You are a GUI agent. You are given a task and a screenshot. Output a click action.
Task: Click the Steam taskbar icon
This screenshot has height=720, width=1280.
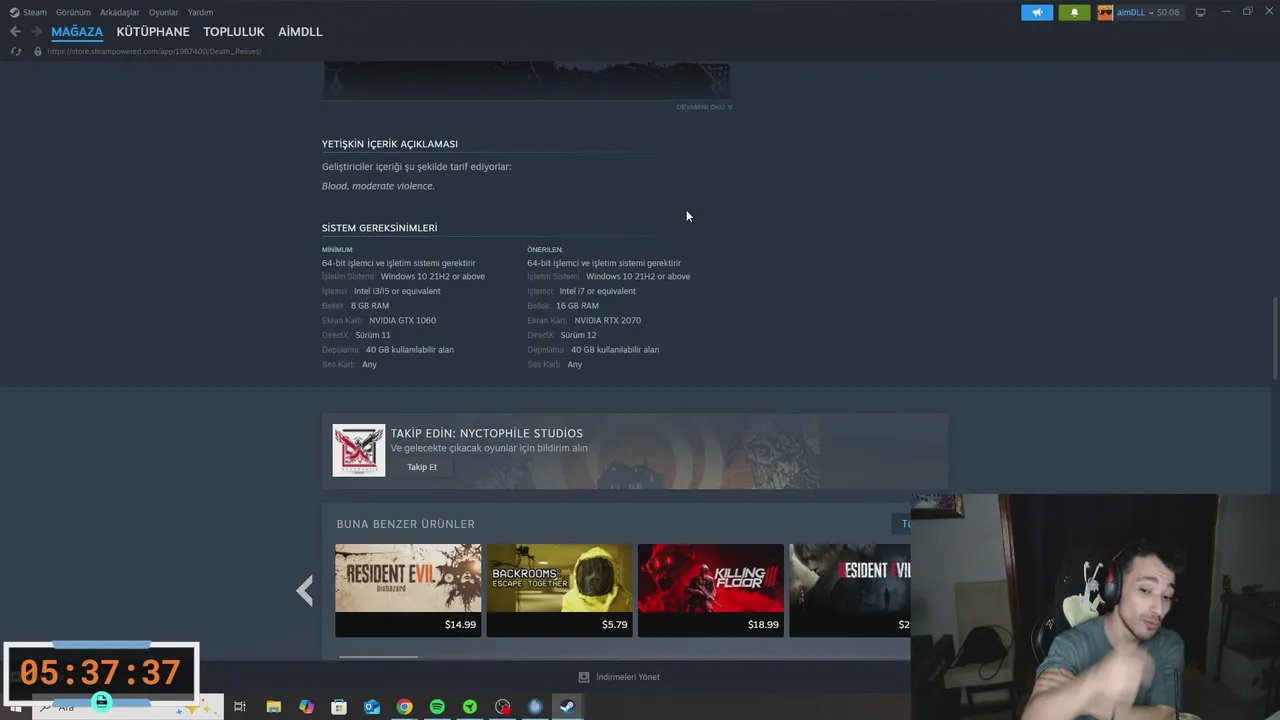567,707
